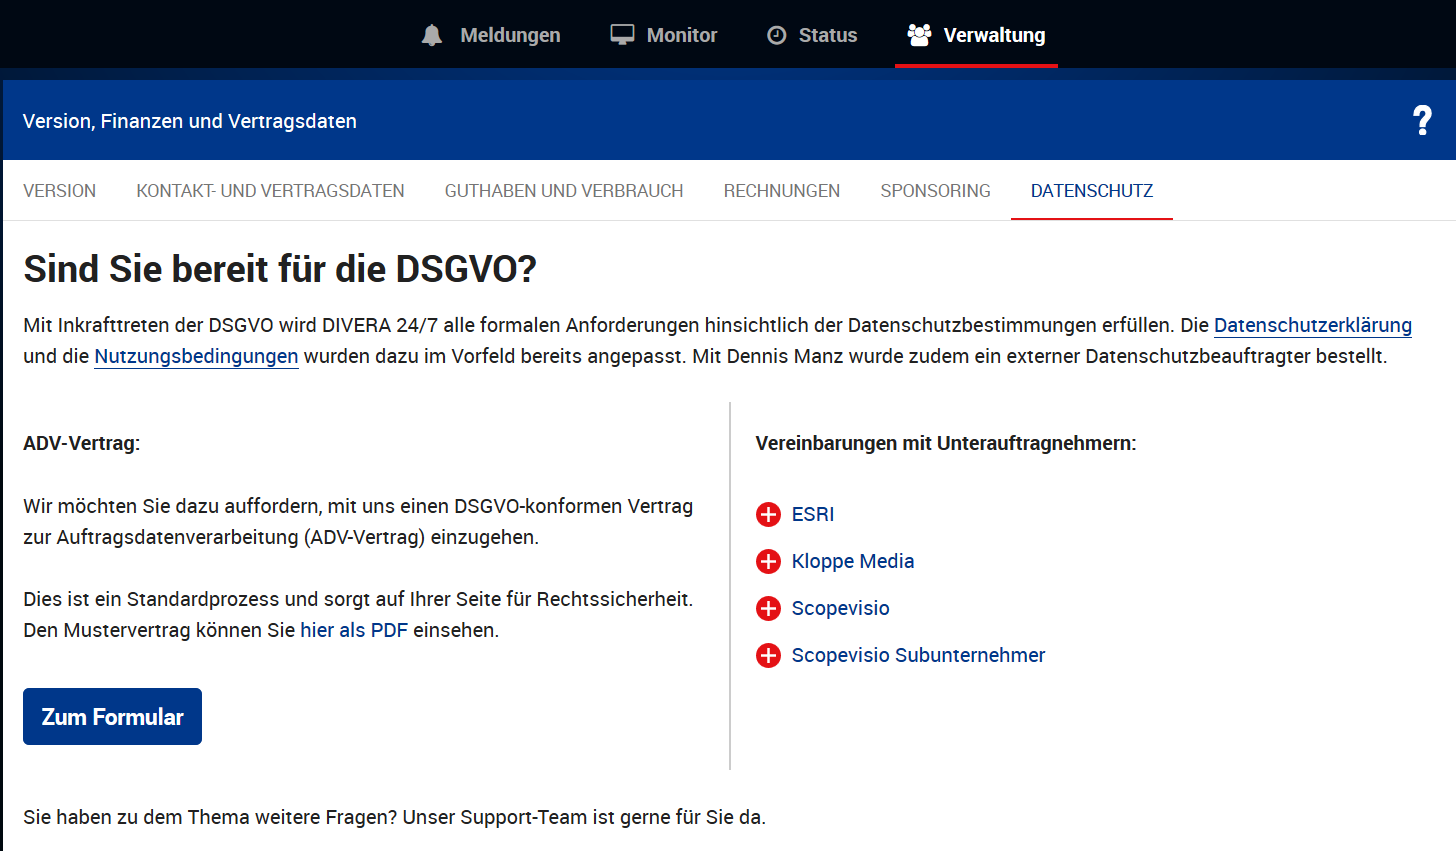This screenshot has width=1456, height=851.
Task: Click the ESRI link text
Action: 813,514
